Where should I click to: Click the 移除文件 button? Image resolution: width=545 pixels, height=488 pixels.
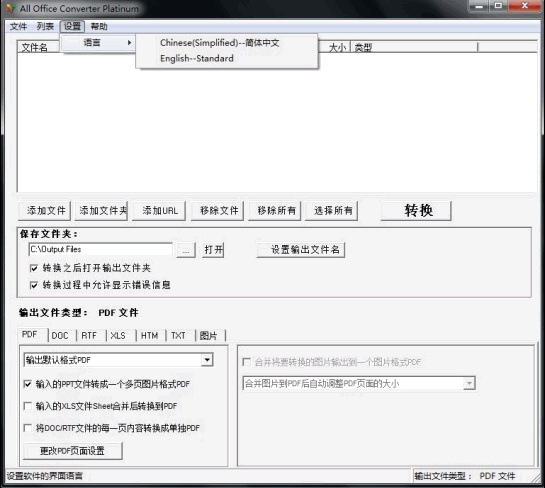[218, 211]
